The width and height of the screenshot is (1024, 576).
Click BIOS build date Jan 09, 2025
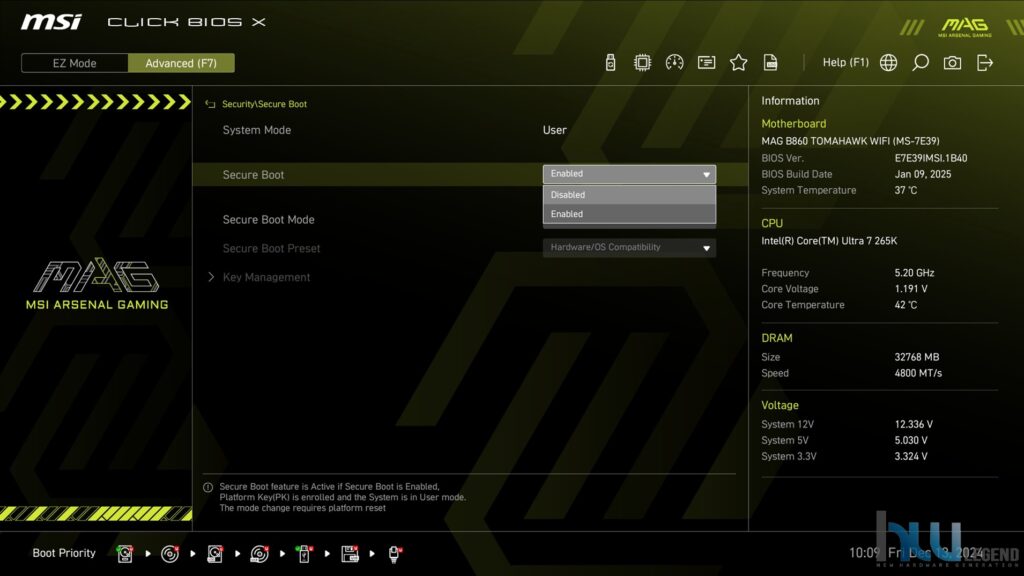(x=923, y=174)
